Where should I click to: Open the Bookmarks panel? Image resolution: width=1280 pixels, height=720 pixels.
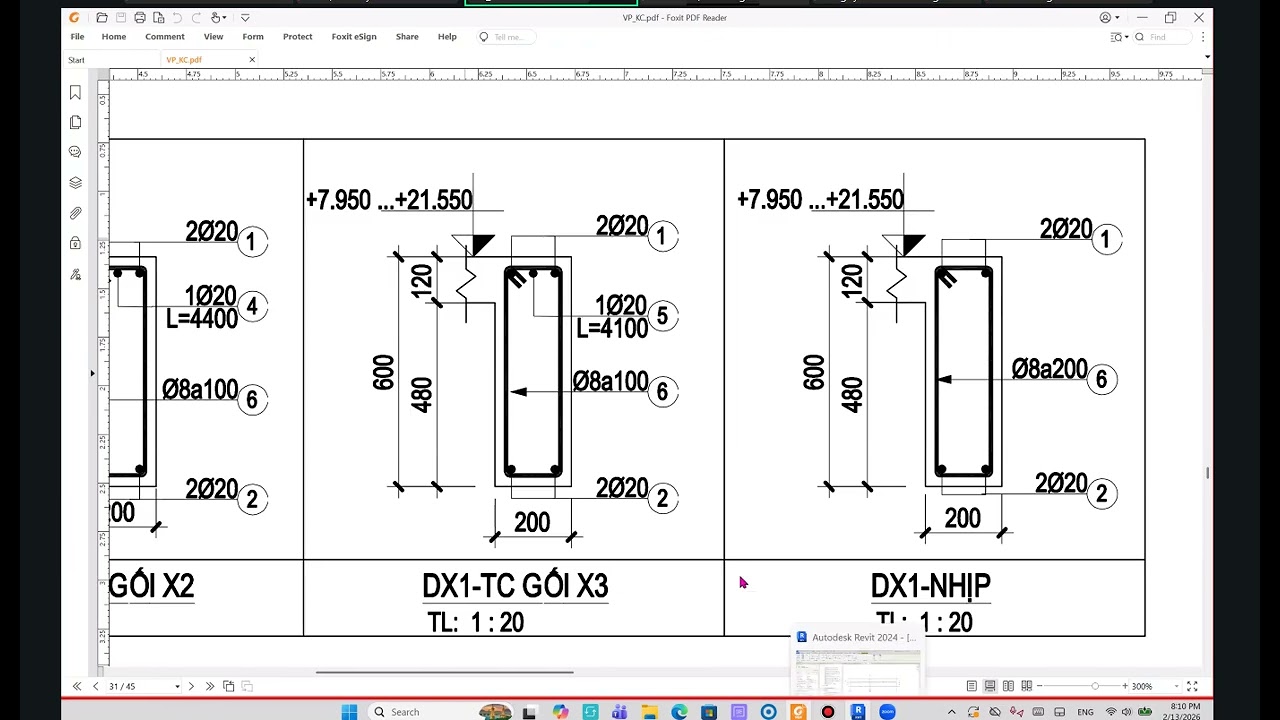point(75,92)
